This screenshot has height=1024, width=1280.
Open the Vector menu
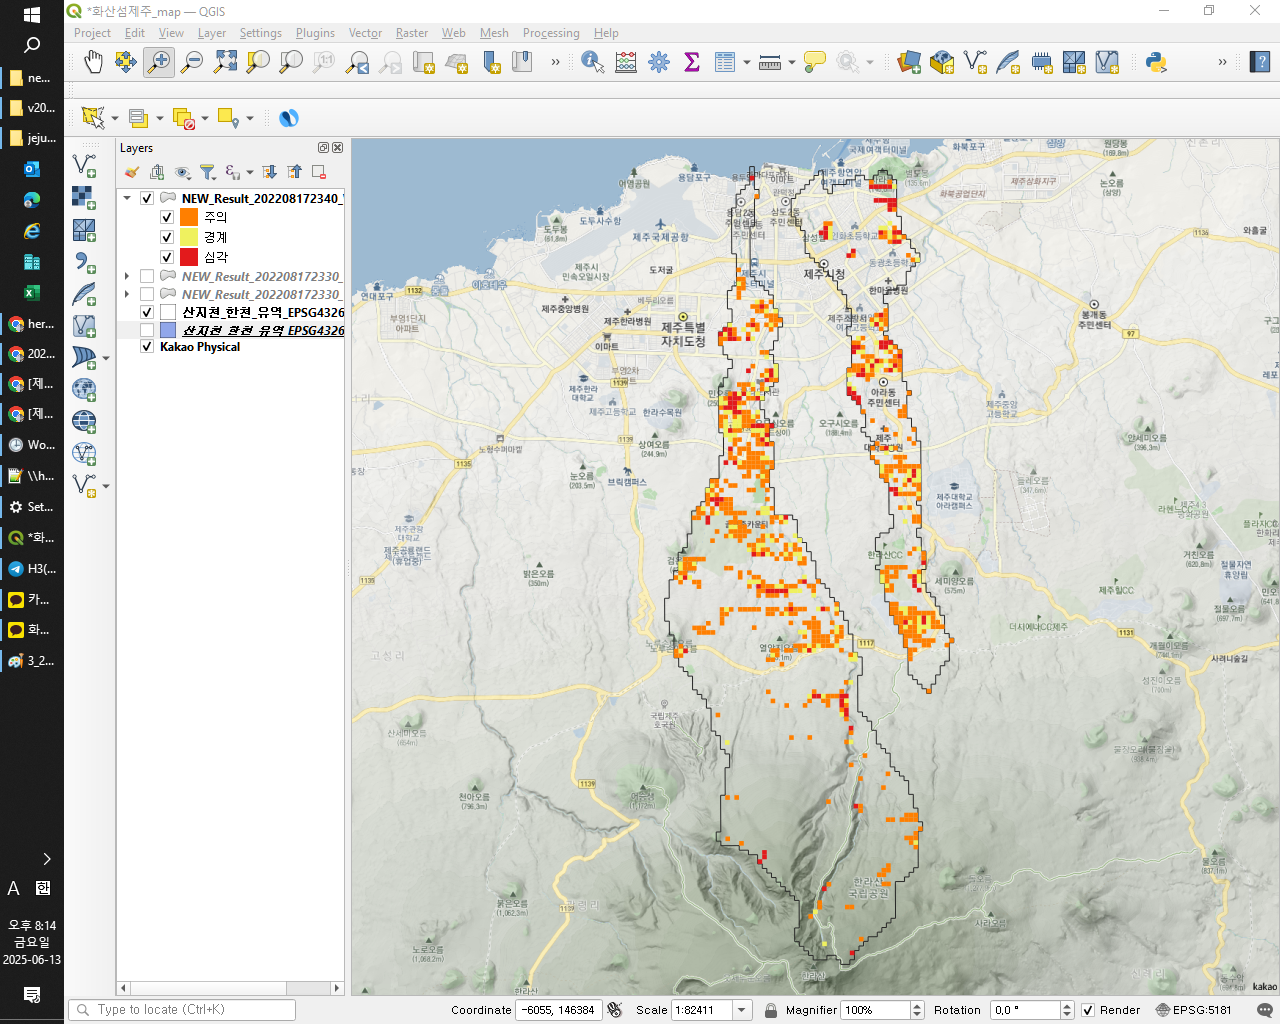364,33
